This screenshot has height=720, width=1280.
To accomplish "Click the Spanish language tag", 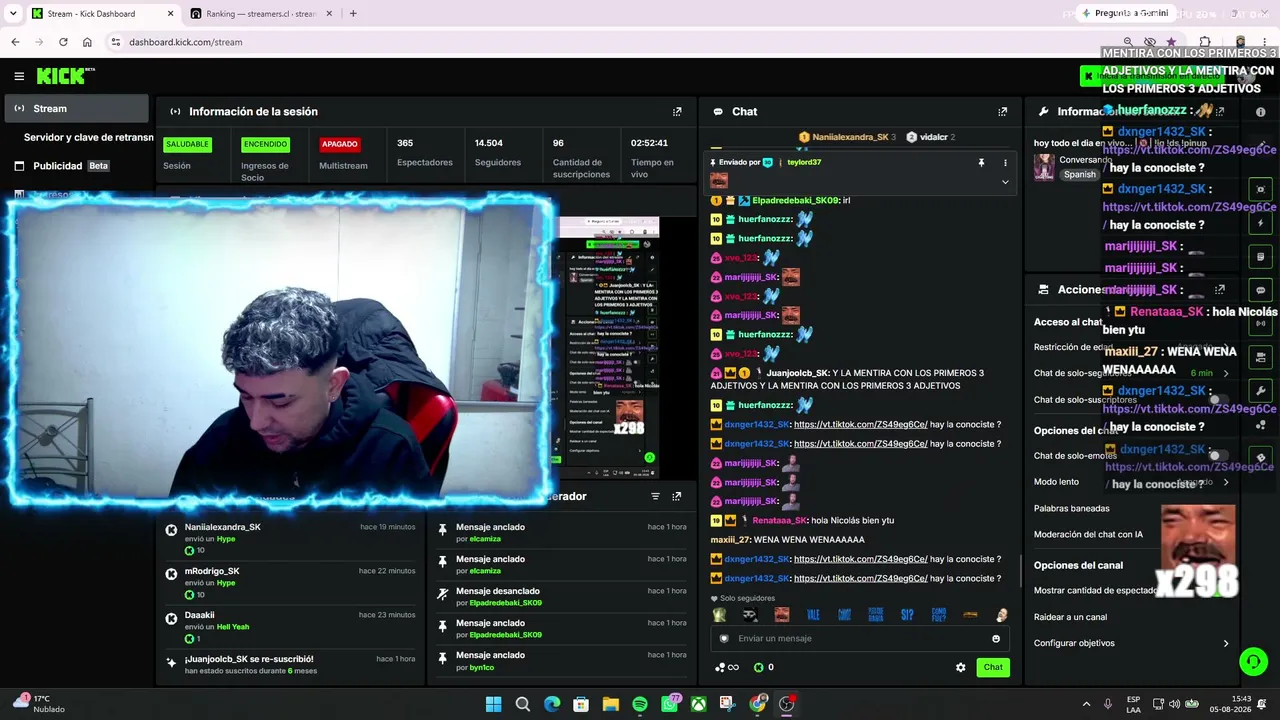I will point(1080,174).
